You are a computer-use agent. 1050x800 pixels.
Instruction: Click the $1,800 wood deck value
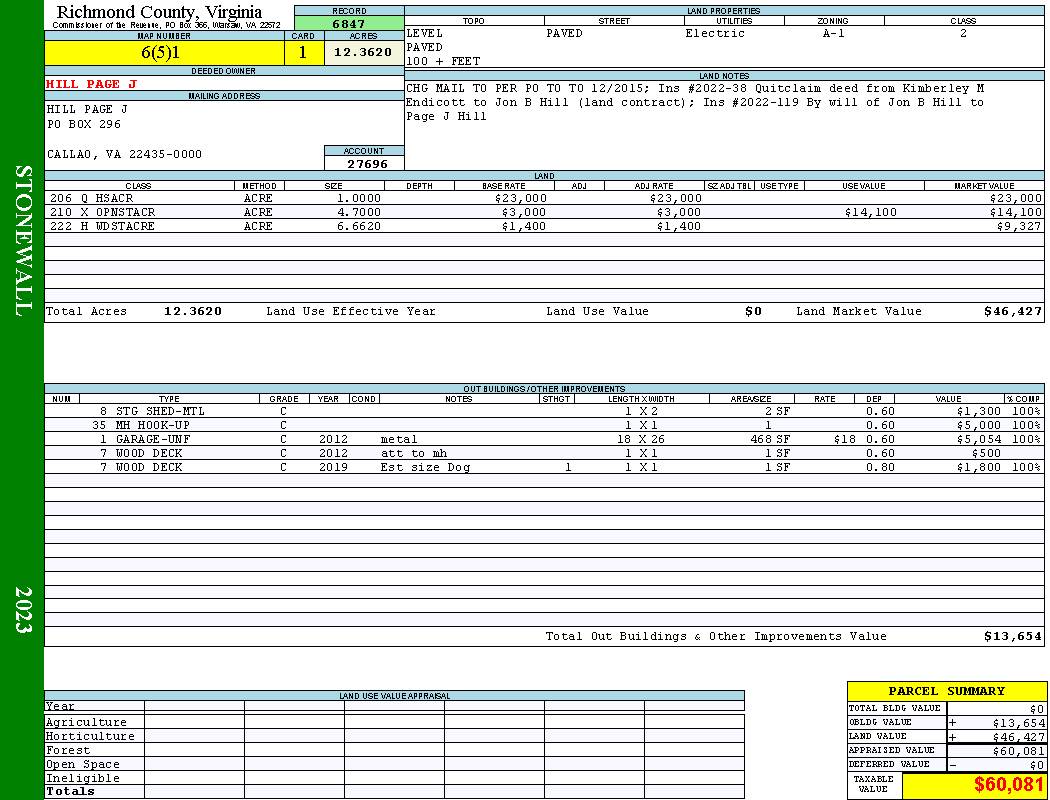click(x=978, y=467)
